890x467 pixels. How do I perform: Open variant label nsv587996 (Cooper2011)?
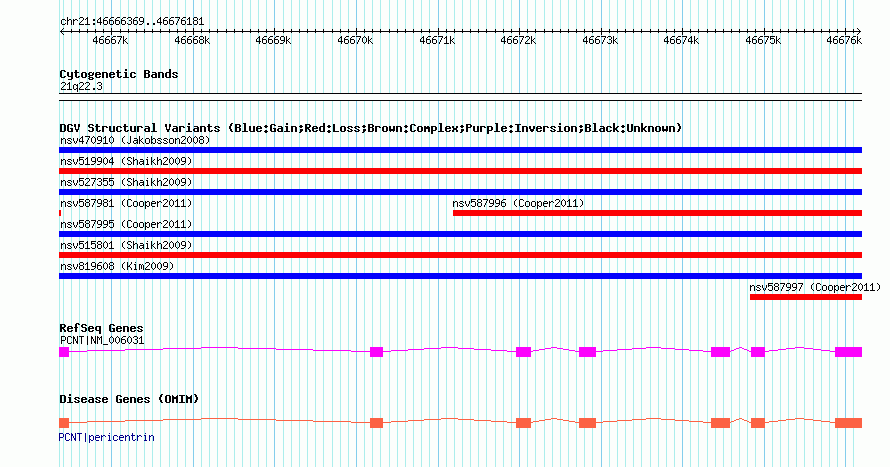point(518,203)
